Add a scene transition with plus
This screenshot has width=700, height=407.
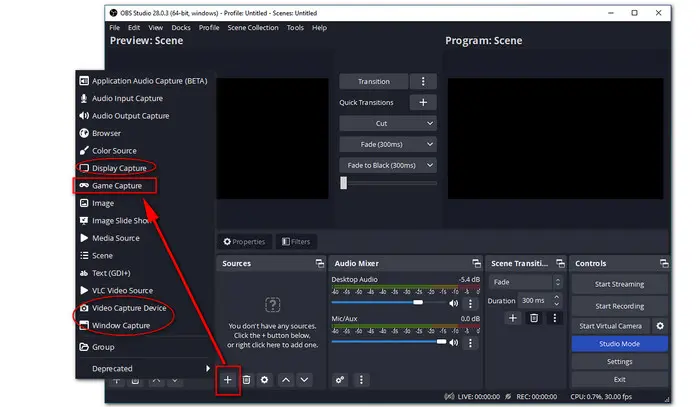512,318
